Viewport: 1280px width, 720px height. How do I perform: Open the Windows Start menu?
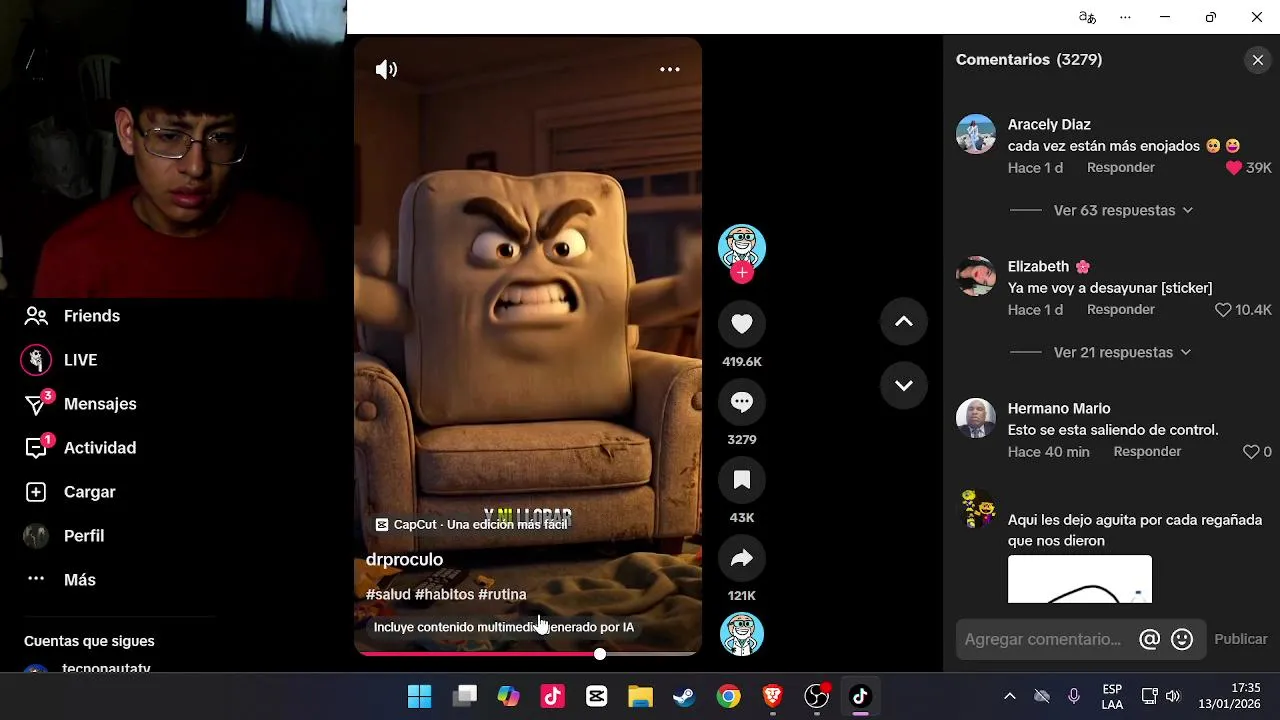click(x=420, y=696)
